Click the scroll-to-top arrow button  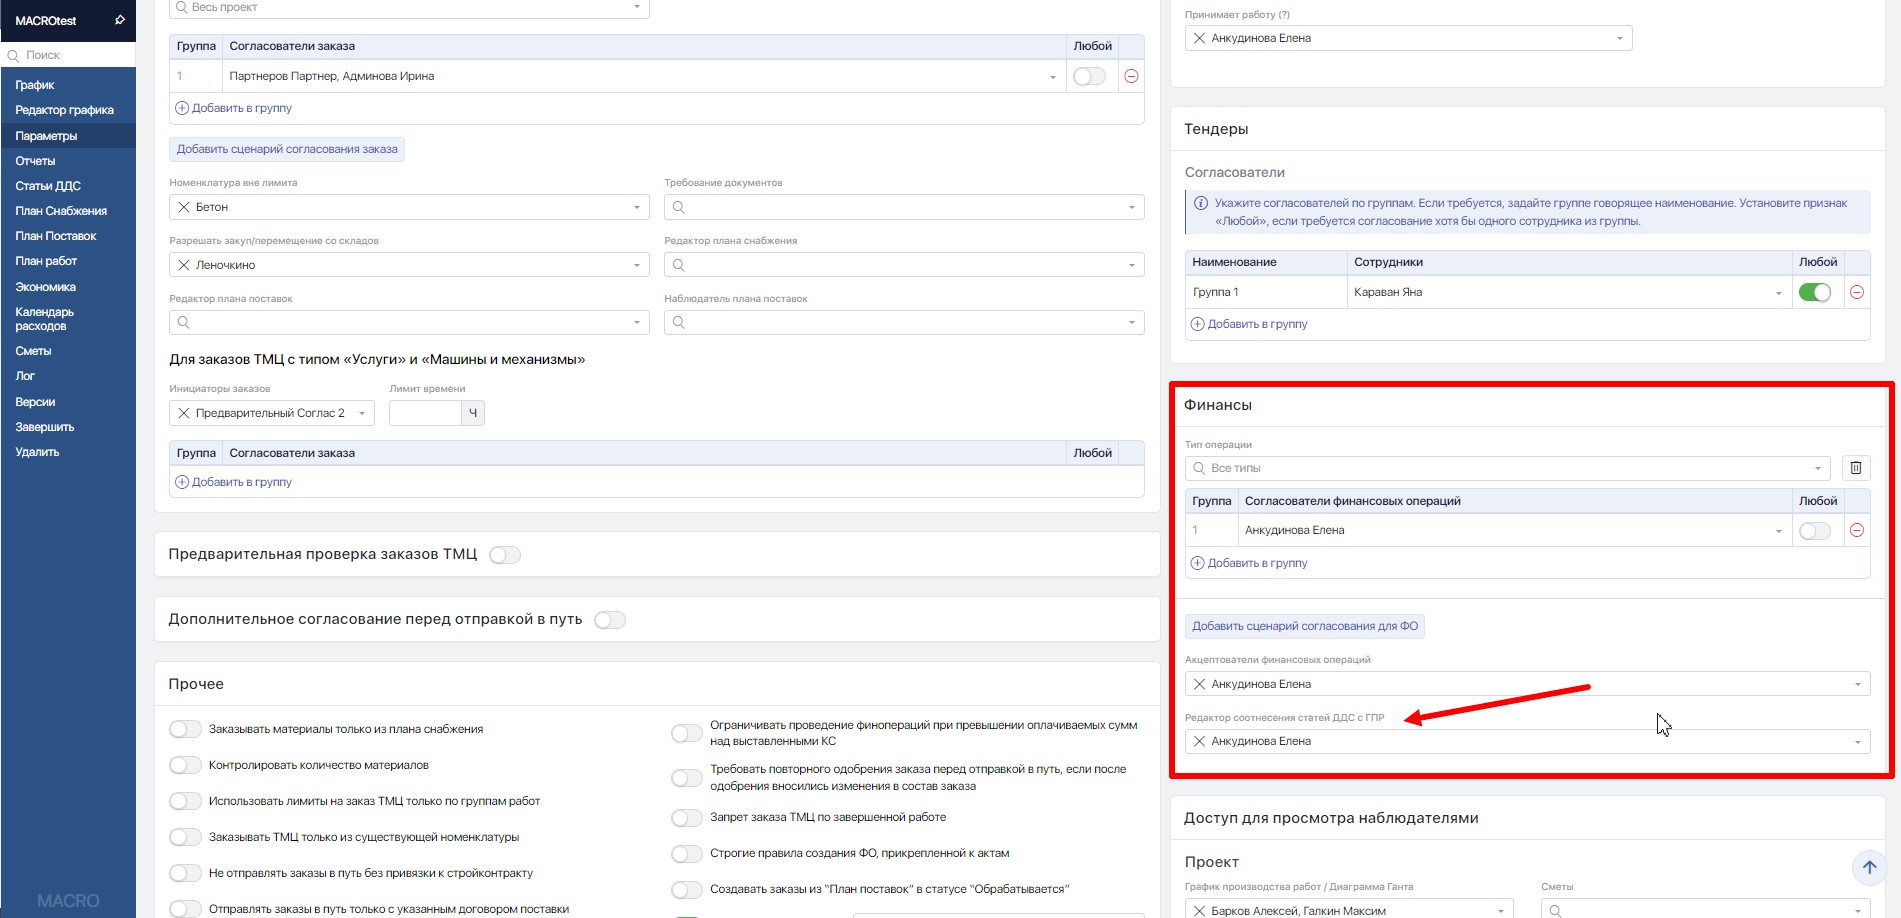coord(1868,867)
